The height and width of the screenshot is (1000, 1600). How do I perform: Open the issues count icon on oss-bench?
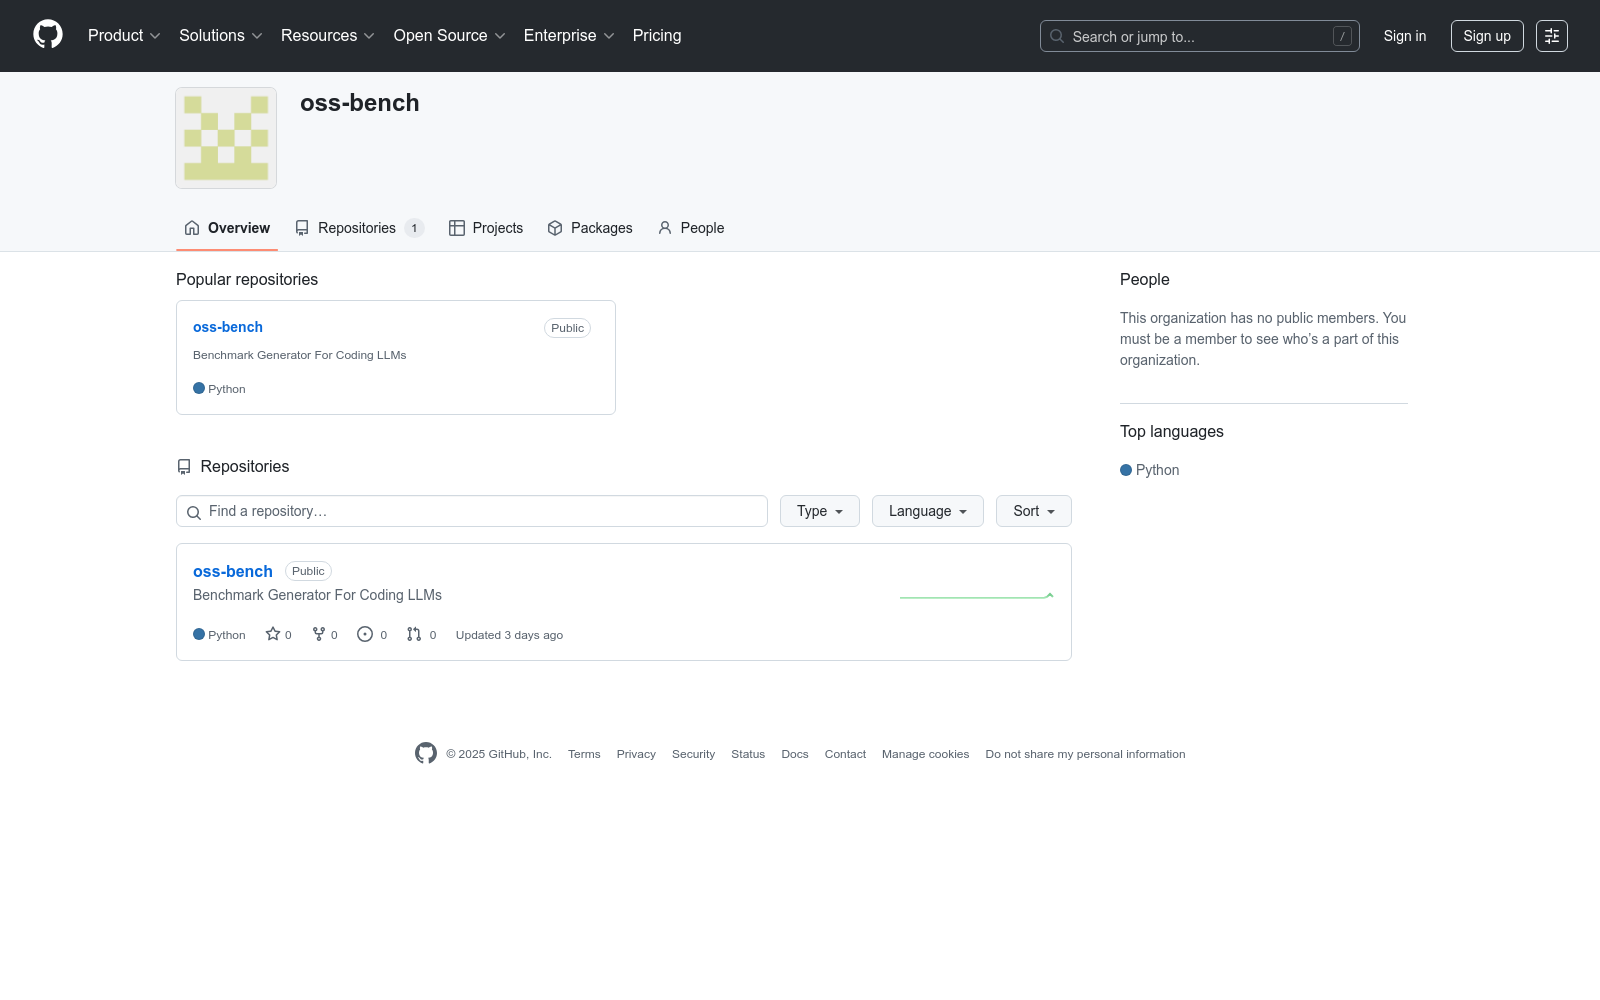click(x=365, y=634)
